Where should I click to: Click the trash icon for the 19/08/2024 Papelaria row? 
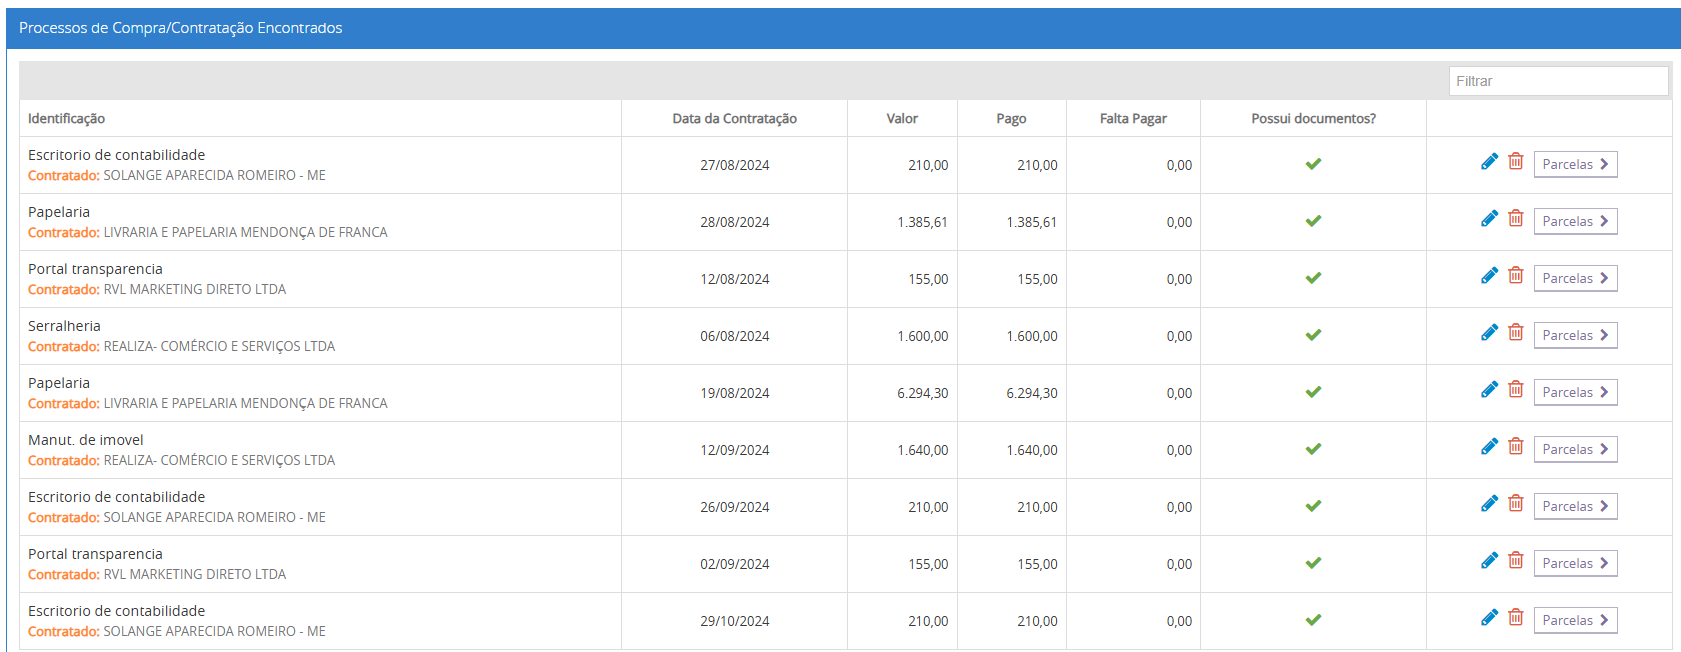point(1516,390)
